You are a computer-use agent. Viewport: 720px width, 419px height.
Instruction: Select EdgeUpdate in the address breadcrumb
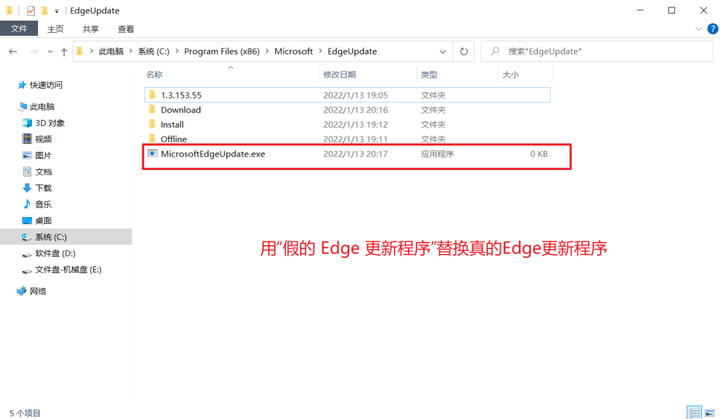pos(352,51)
